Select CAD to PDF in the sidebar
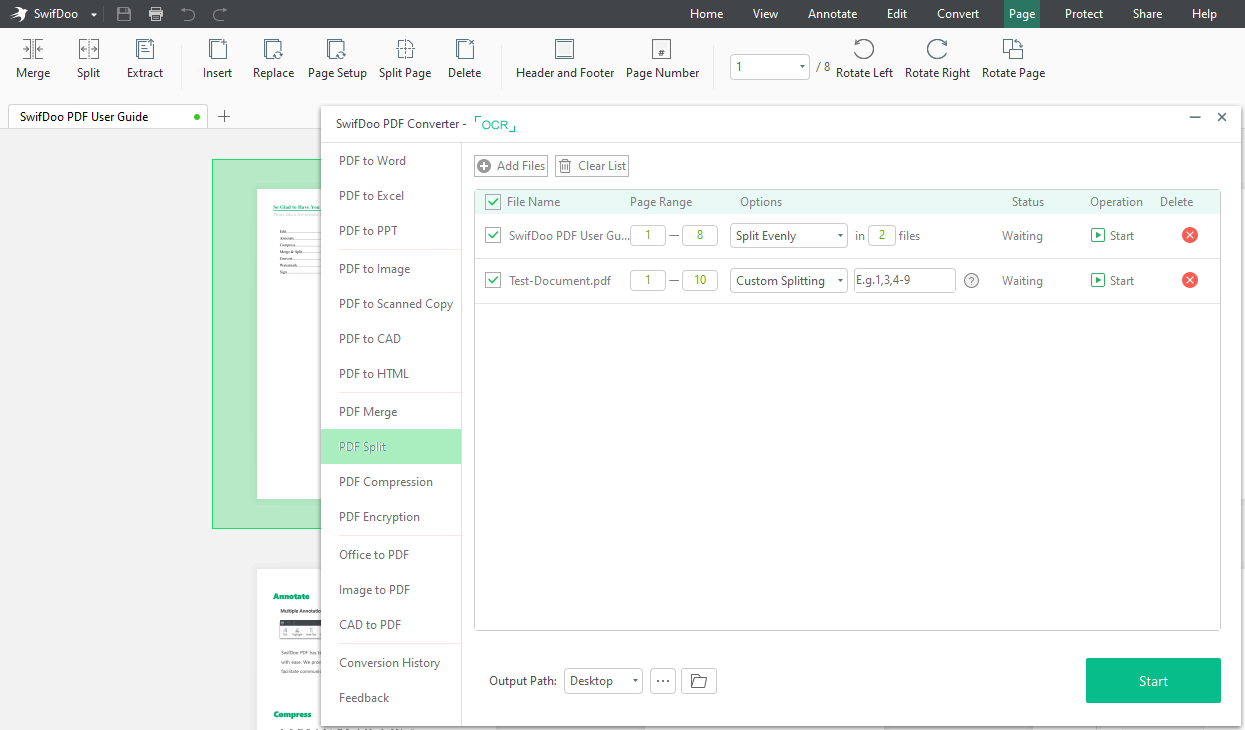 point(391,625)
